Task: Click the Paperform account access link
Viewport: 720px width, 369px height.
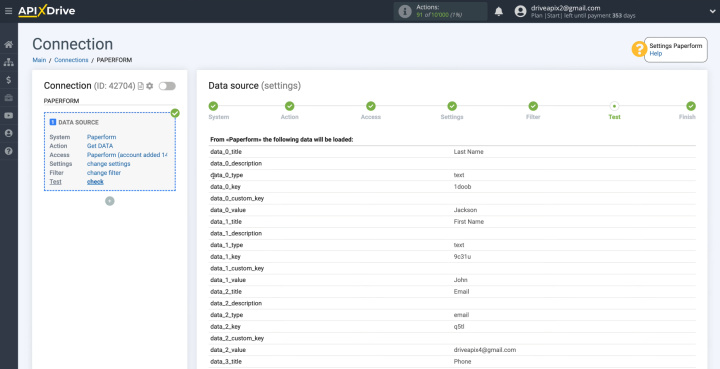Action: pos(127,155)
